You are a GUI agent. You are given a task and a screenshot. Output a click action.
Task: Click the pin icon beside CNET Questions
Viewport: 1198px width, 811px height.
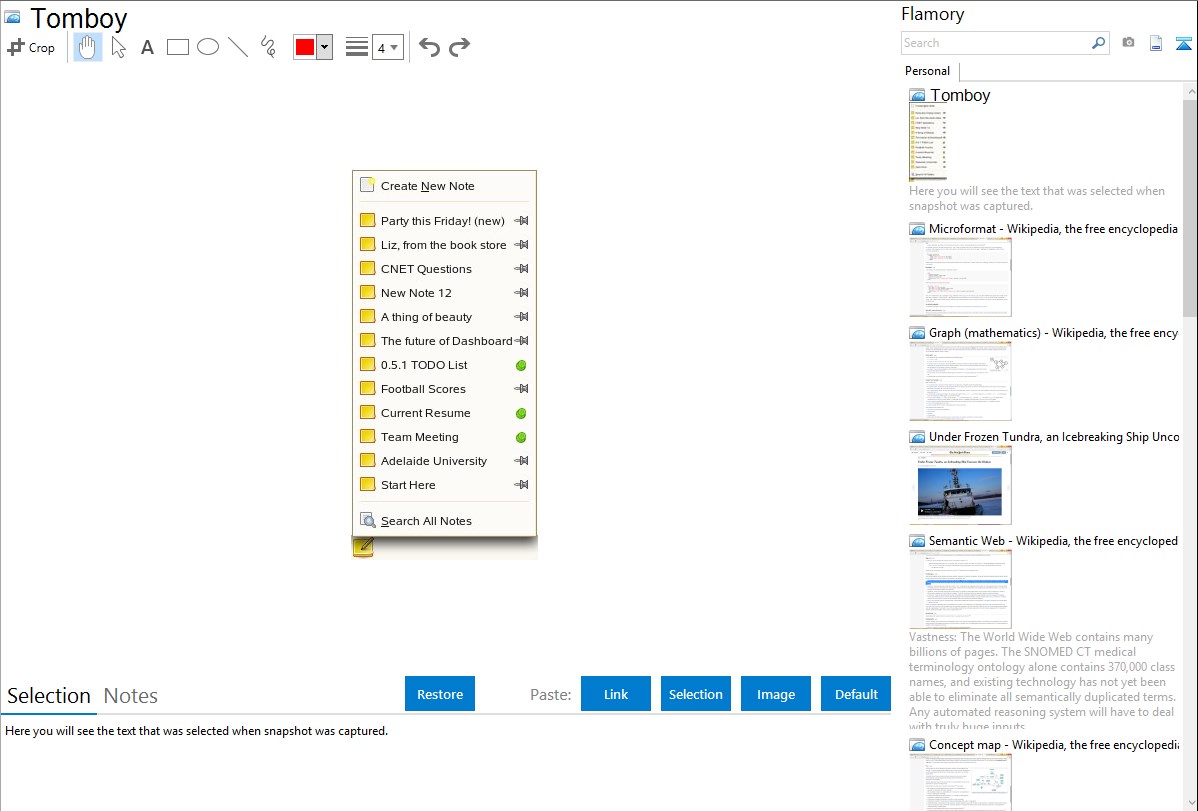[x=522, y=269]
